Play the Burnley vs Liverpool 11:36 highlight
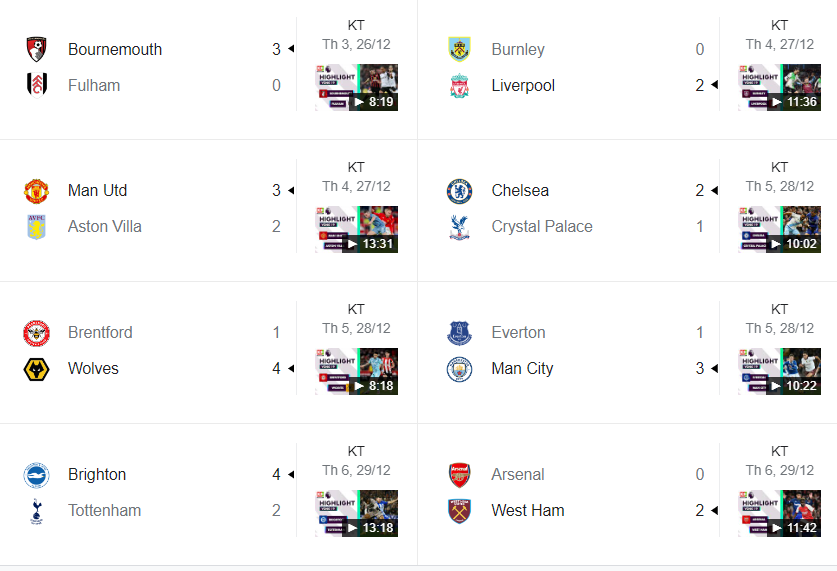This screenshot has height=571, width=837. [780, 88]
